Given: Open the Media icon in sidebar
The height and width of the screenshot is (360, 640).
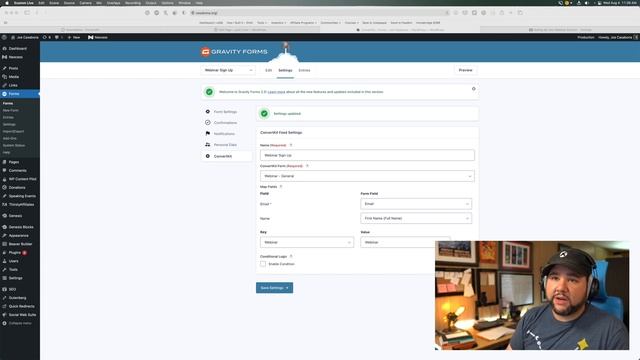Looking at the screenshot, I should 4,77.
